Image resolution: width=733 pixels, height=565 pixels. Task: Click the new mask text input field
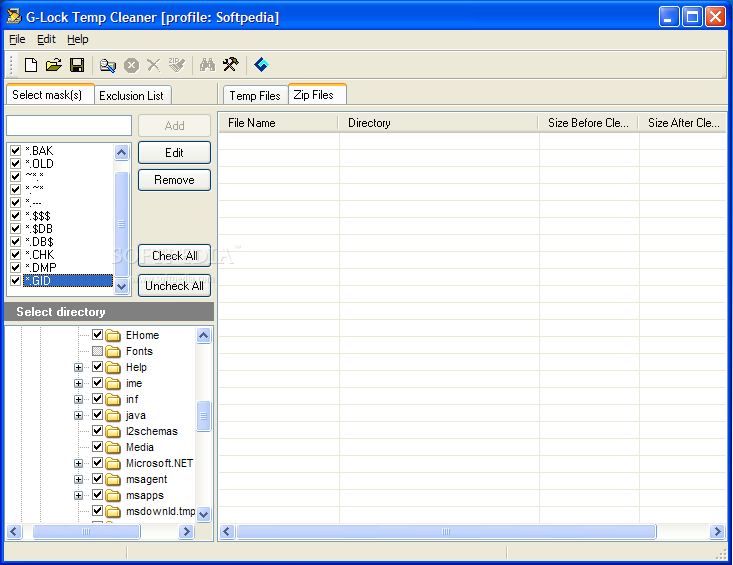(x=69, y=126)
